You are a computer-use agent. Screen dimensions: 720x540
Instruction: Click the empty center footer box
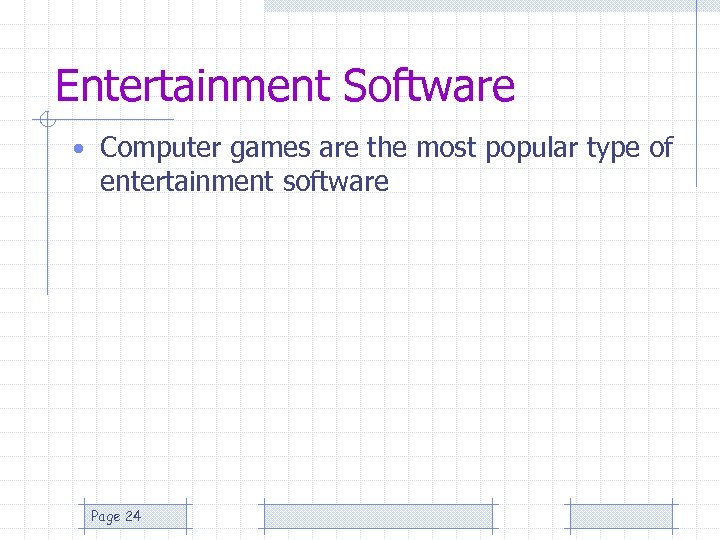coord(378,516)
